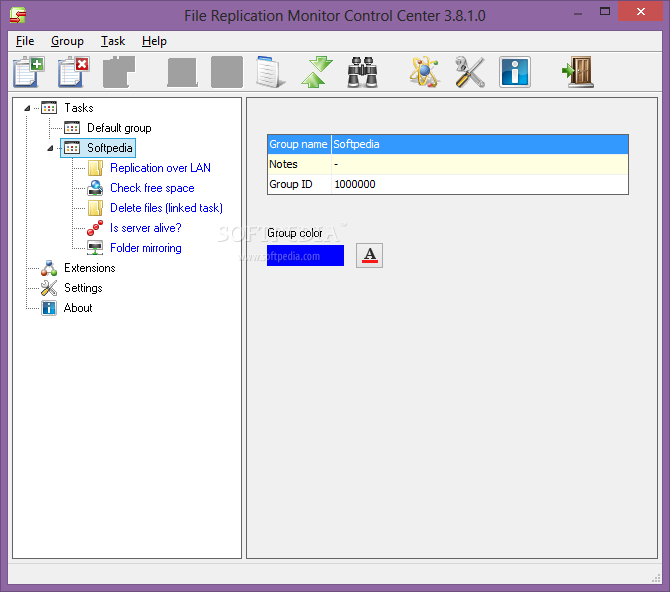670x592 pixels.
Task: Open the Extensions tree item
Action: pos(90,268)
